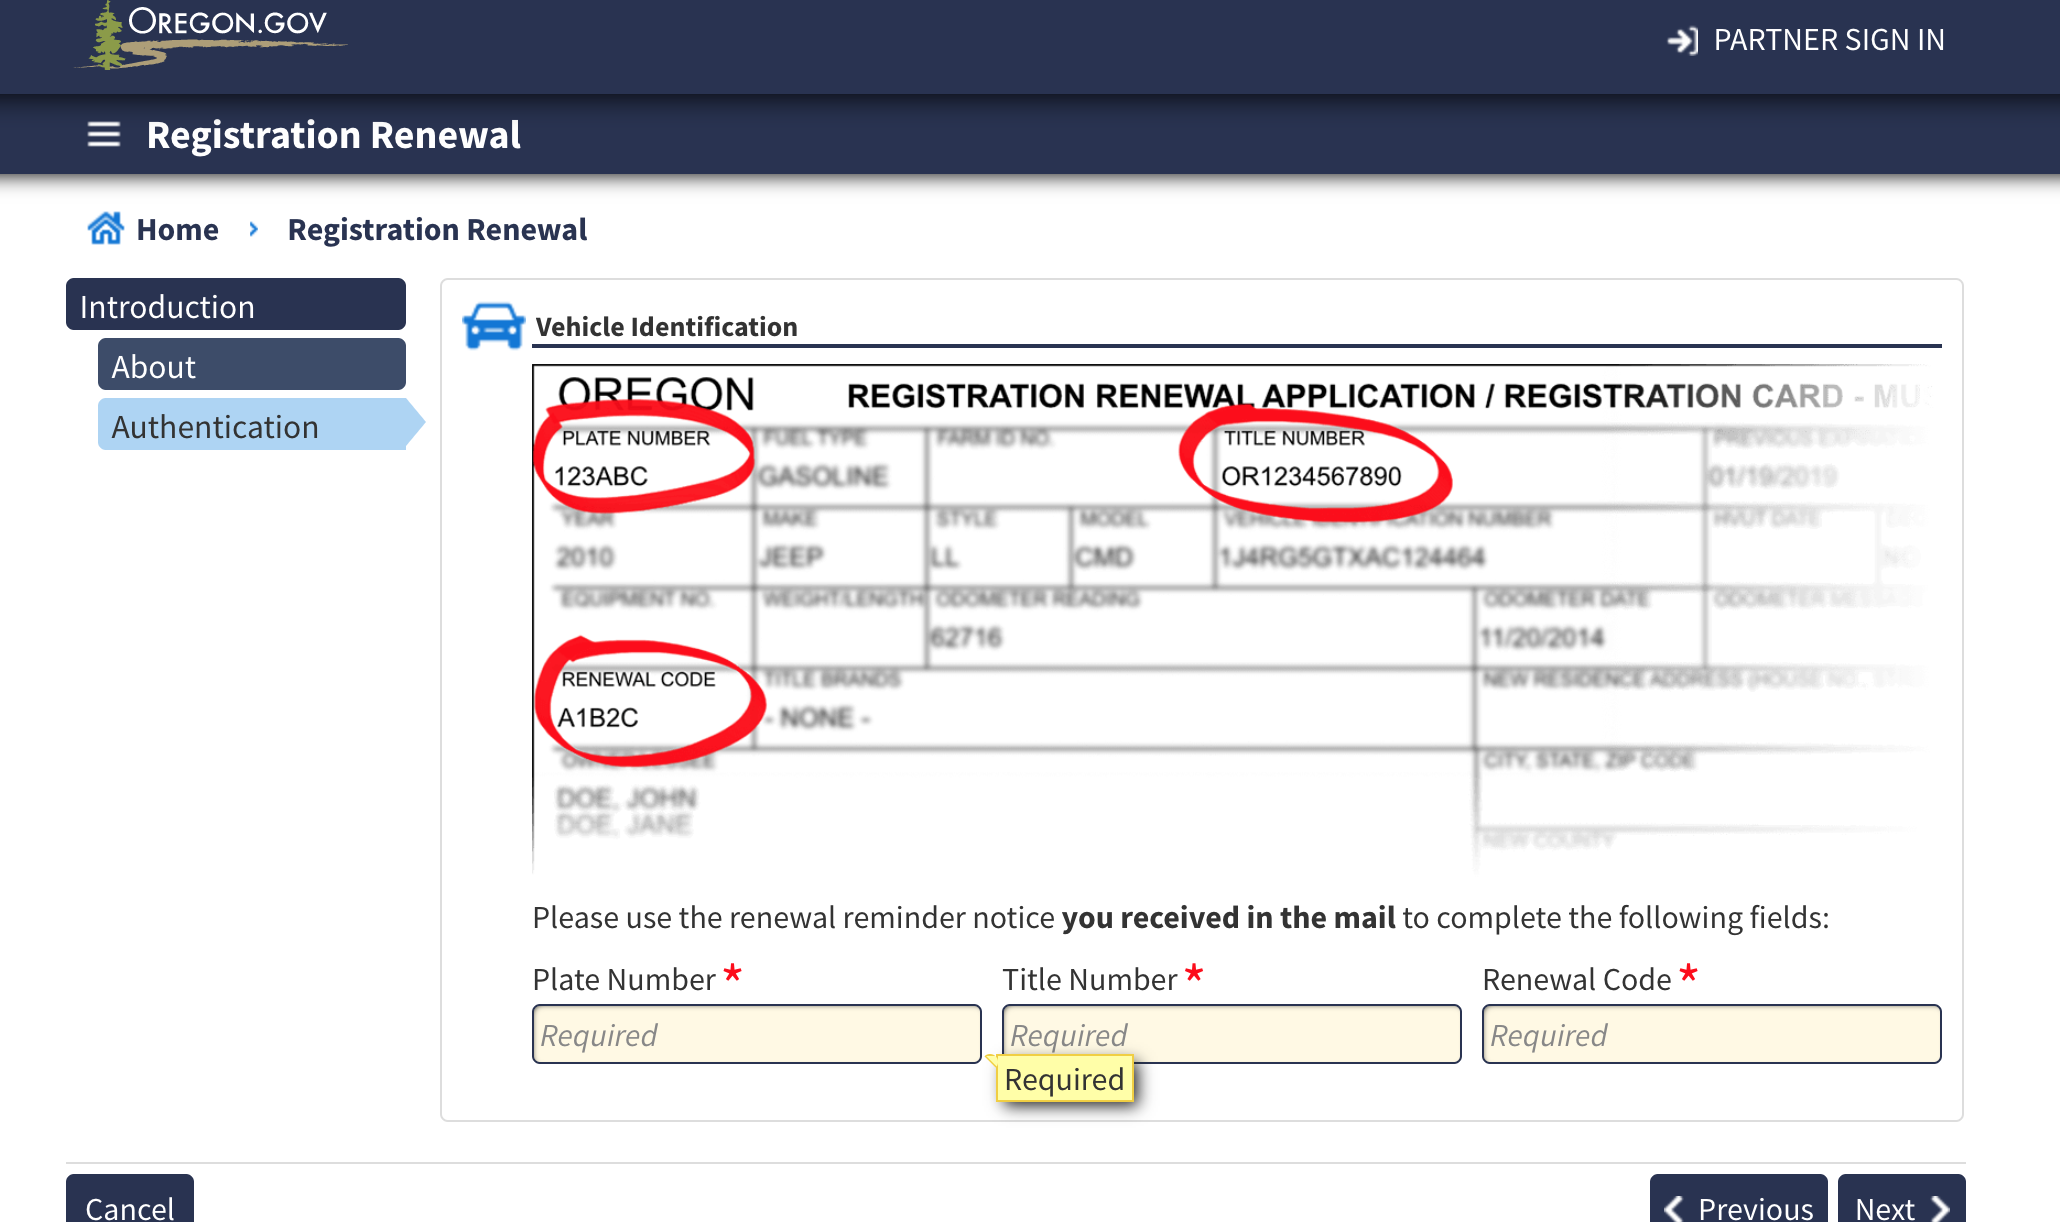This screenshot has width=2060, height=1222.
Task: Click the yellow Required tooltip
Action: click(x=1064, y=1080)
